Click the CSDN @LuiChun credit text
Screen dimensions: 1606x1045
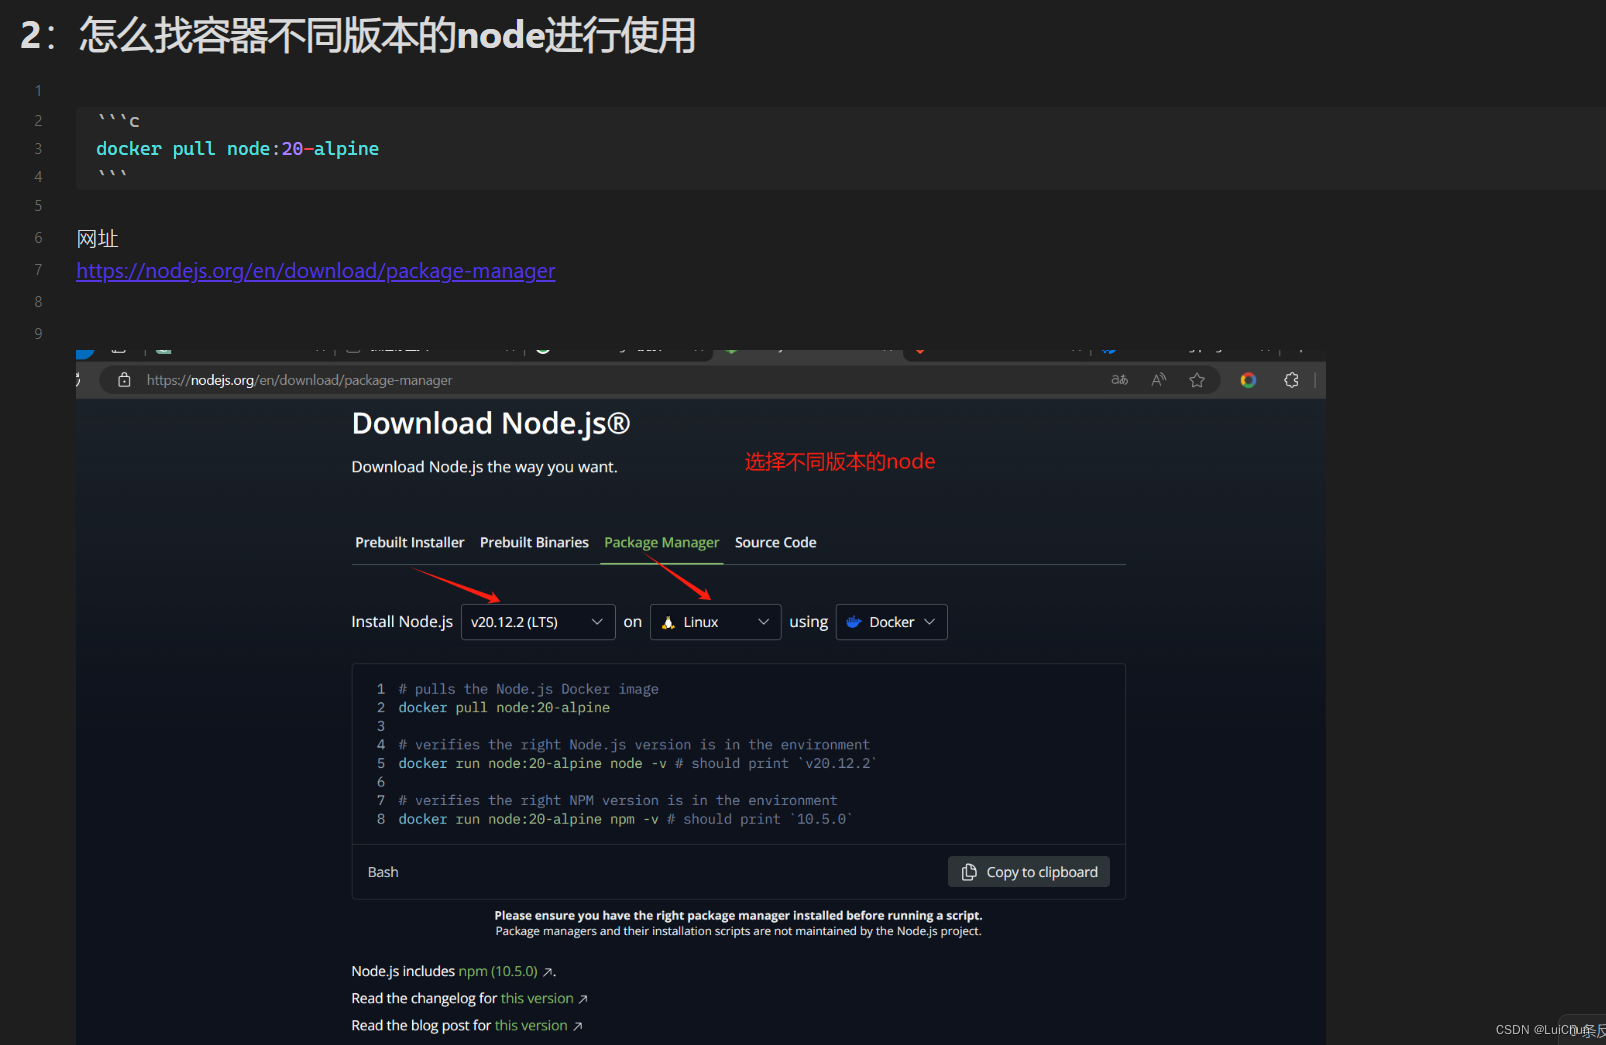point(1542,1030)
